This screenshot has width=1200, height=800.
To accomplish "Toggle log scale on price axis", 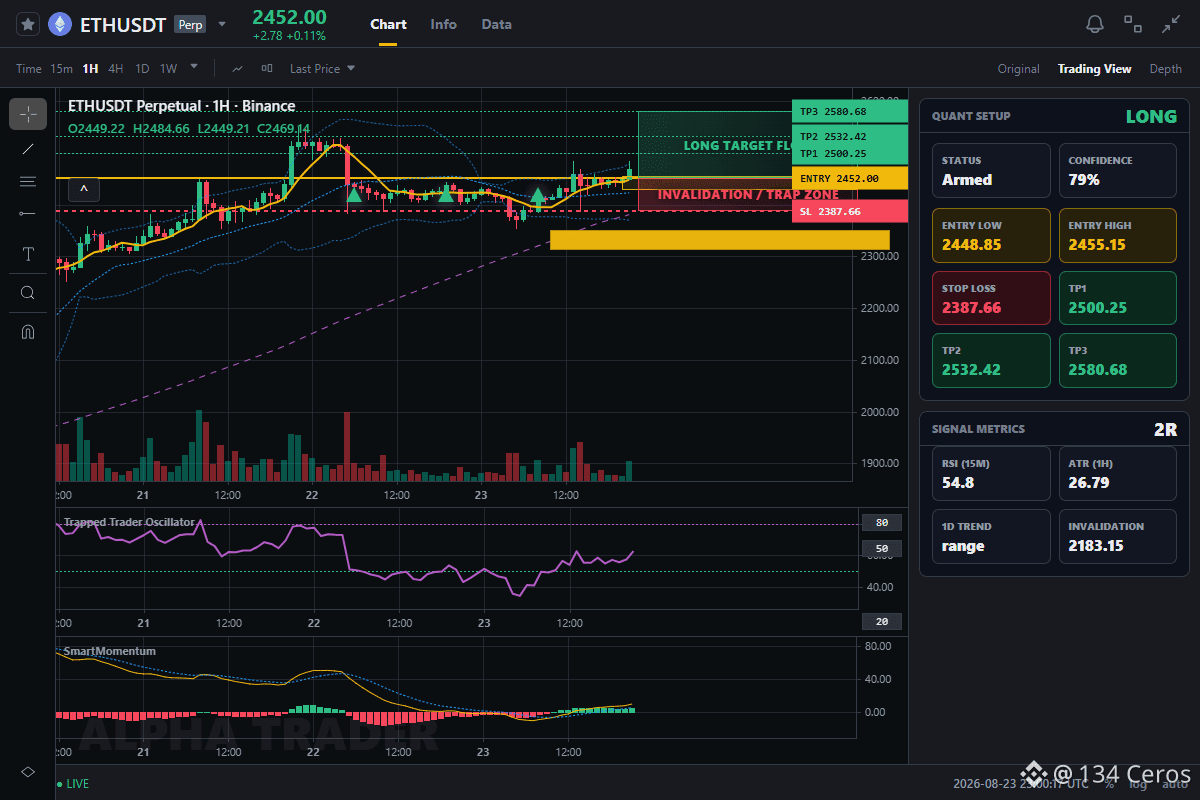I will (1136, 784).
